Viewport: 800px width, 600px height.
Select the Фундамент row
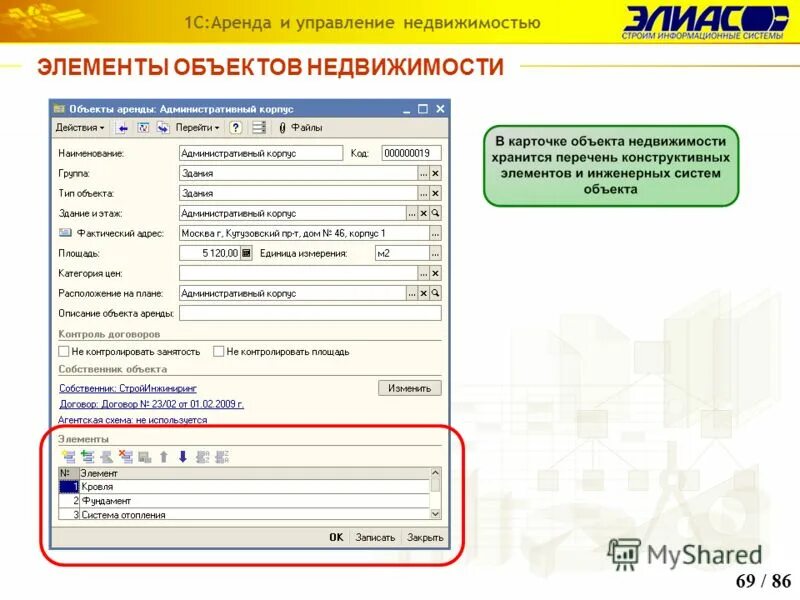[x=244, y=501]
